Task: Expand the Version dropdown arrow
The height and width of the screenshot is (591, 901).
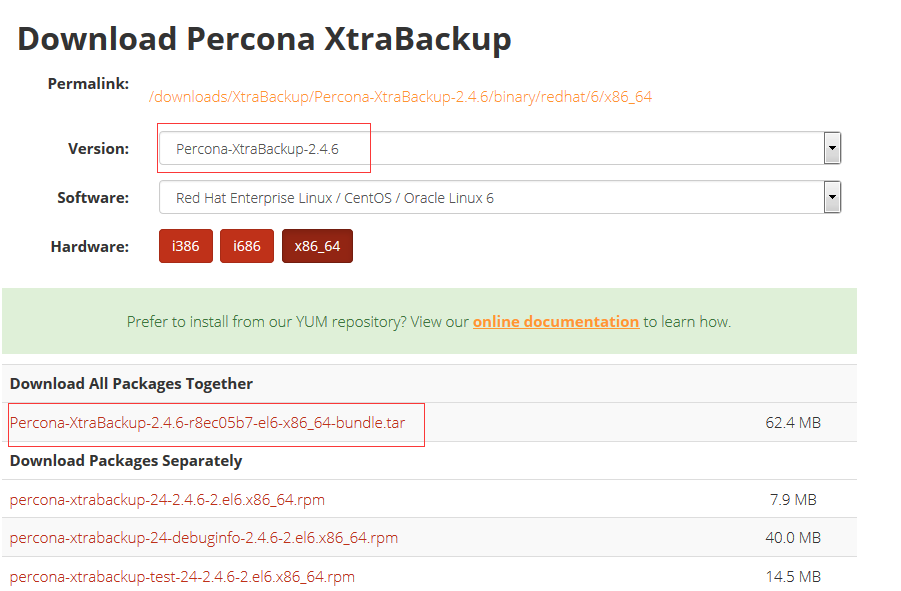Action: tap(831, 147)
